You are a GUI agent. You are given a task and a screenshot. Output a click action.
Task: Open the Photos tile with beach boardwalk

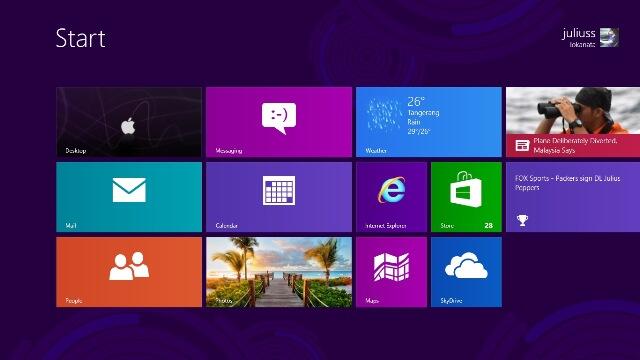tap(279, 272)
